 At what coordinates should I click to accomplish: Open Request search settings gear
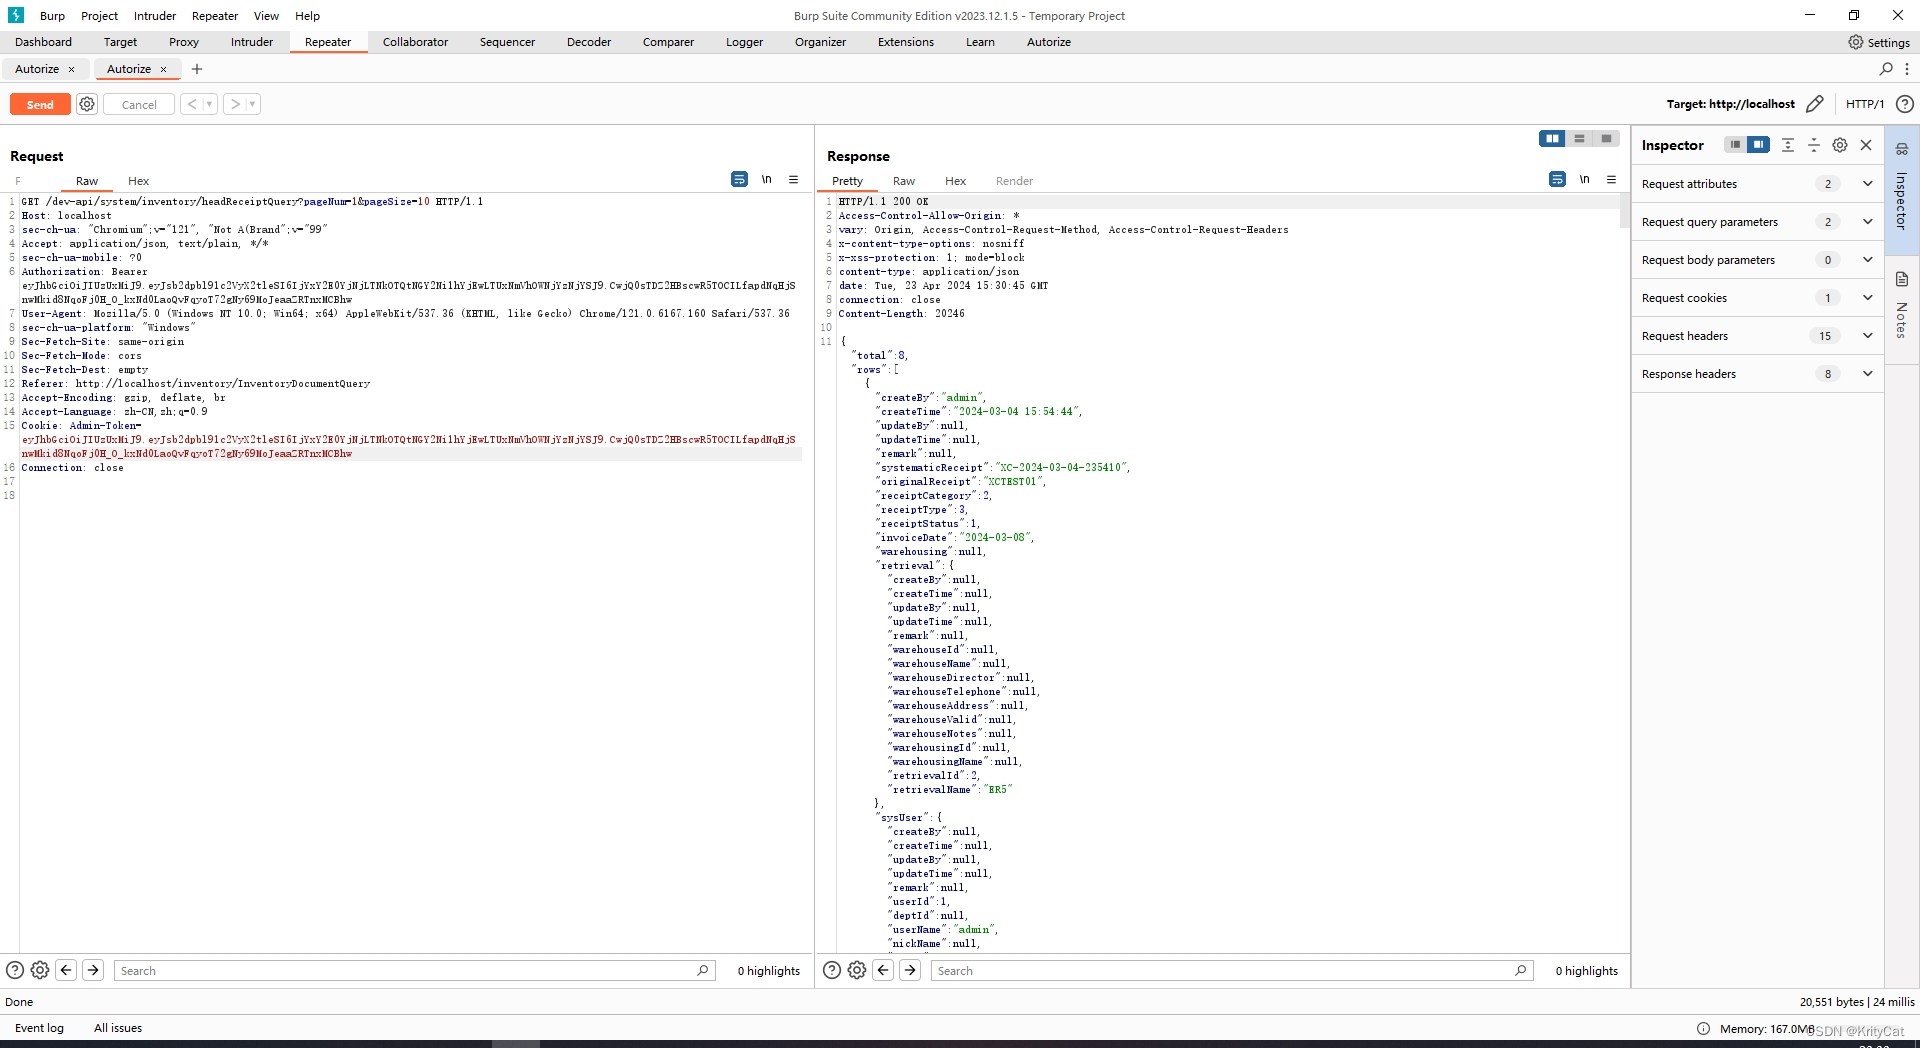[40, 970]
